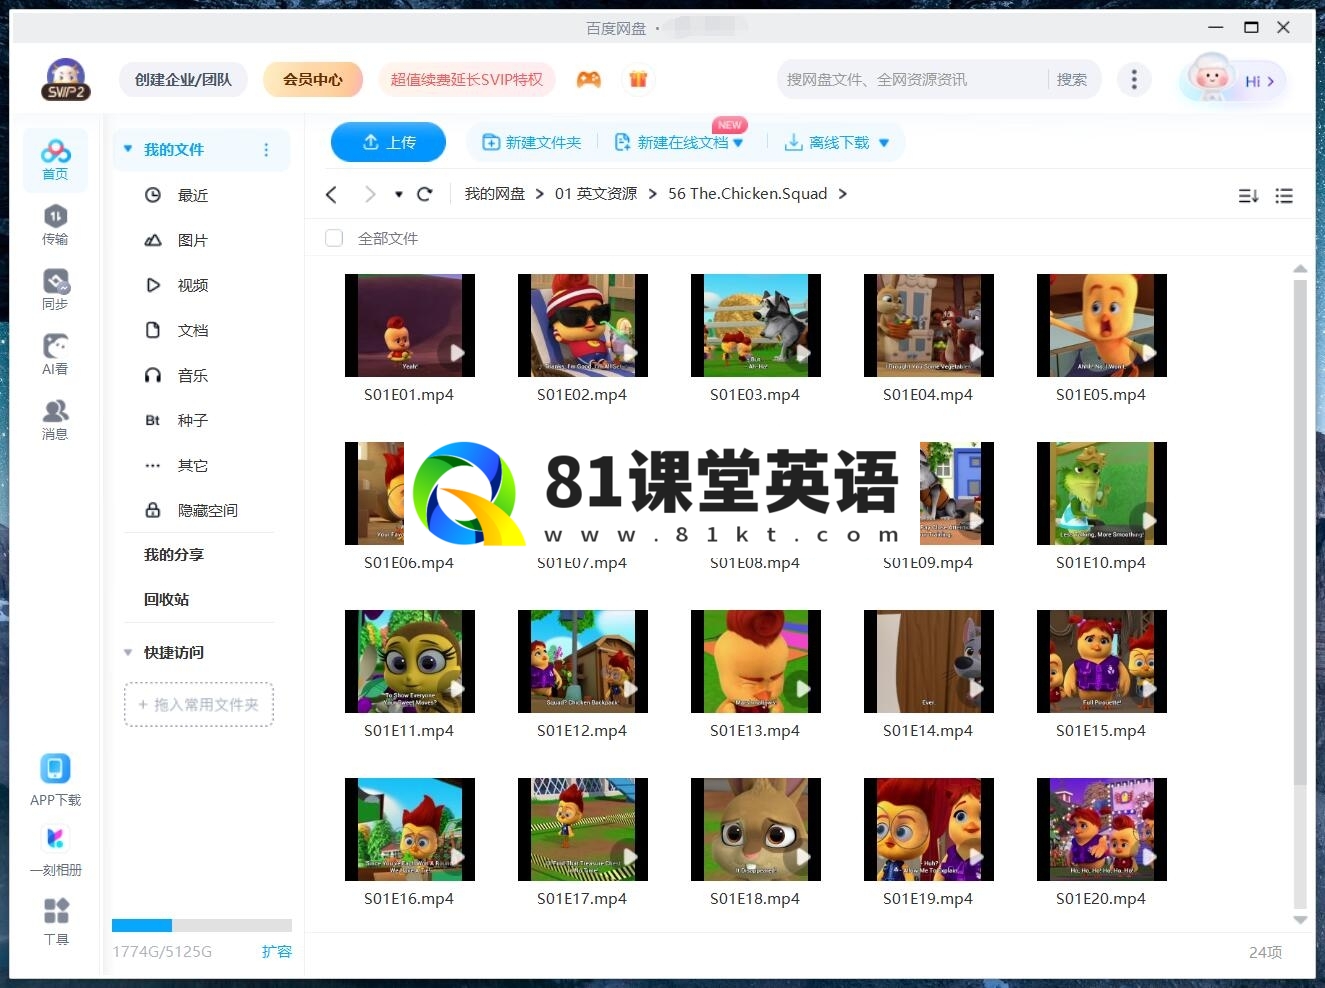Open the three-dot more menu beside search
Image resolution: width=1325 pixels, height=988 pixels.
[1133, 79]
